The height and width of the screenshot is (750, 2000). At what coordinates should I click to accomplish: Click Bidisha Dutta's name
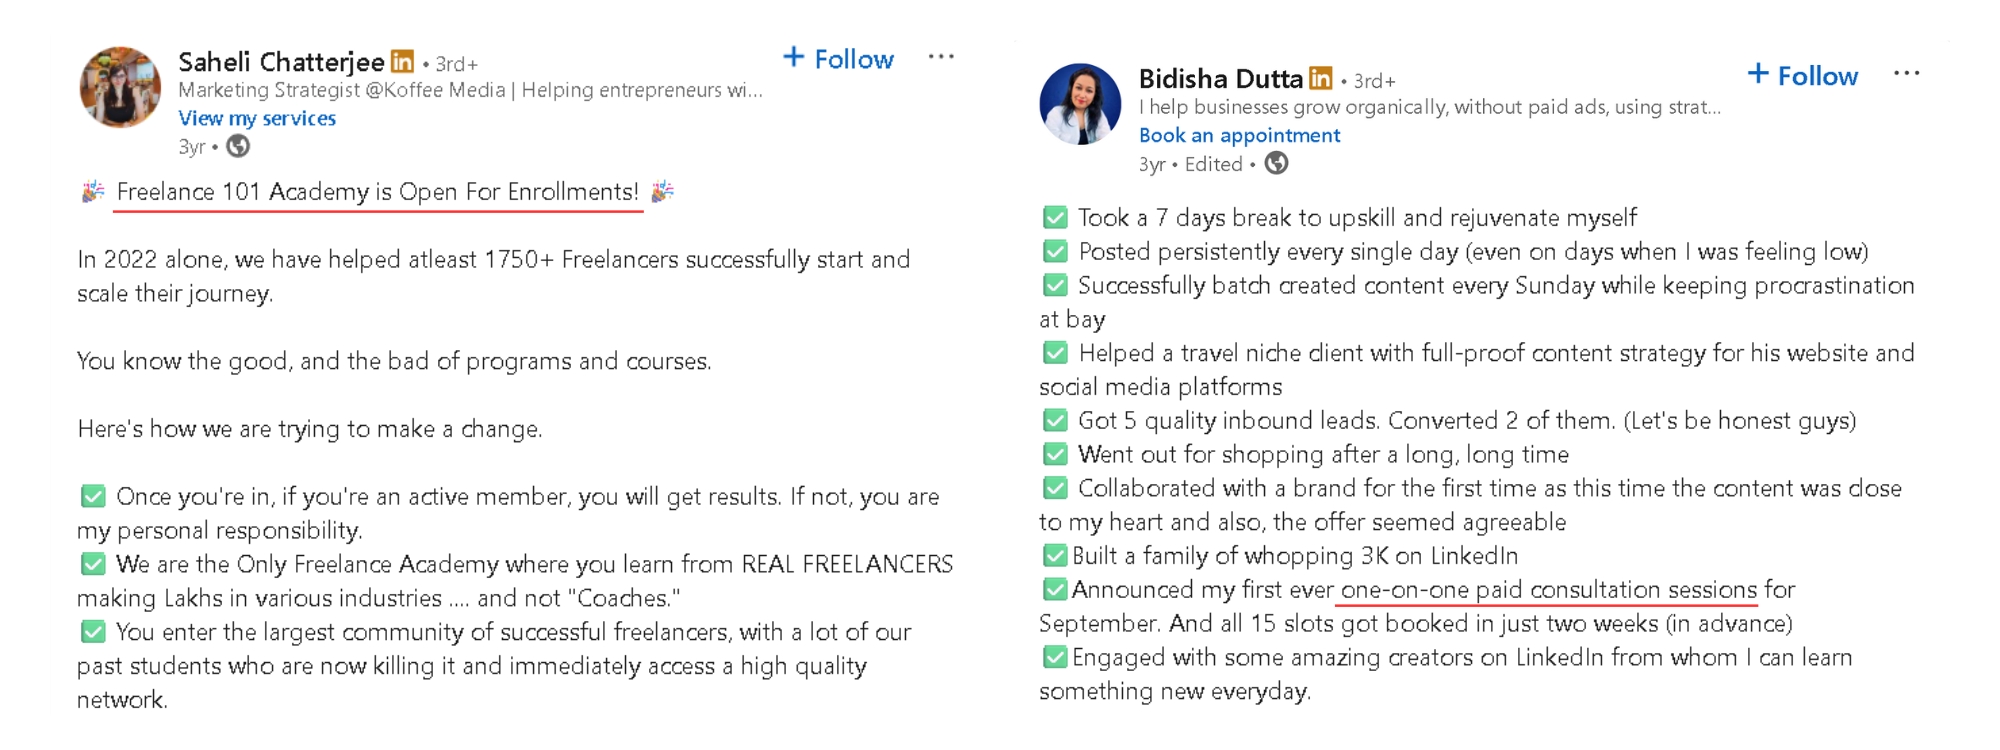[x=1220, y=78]
